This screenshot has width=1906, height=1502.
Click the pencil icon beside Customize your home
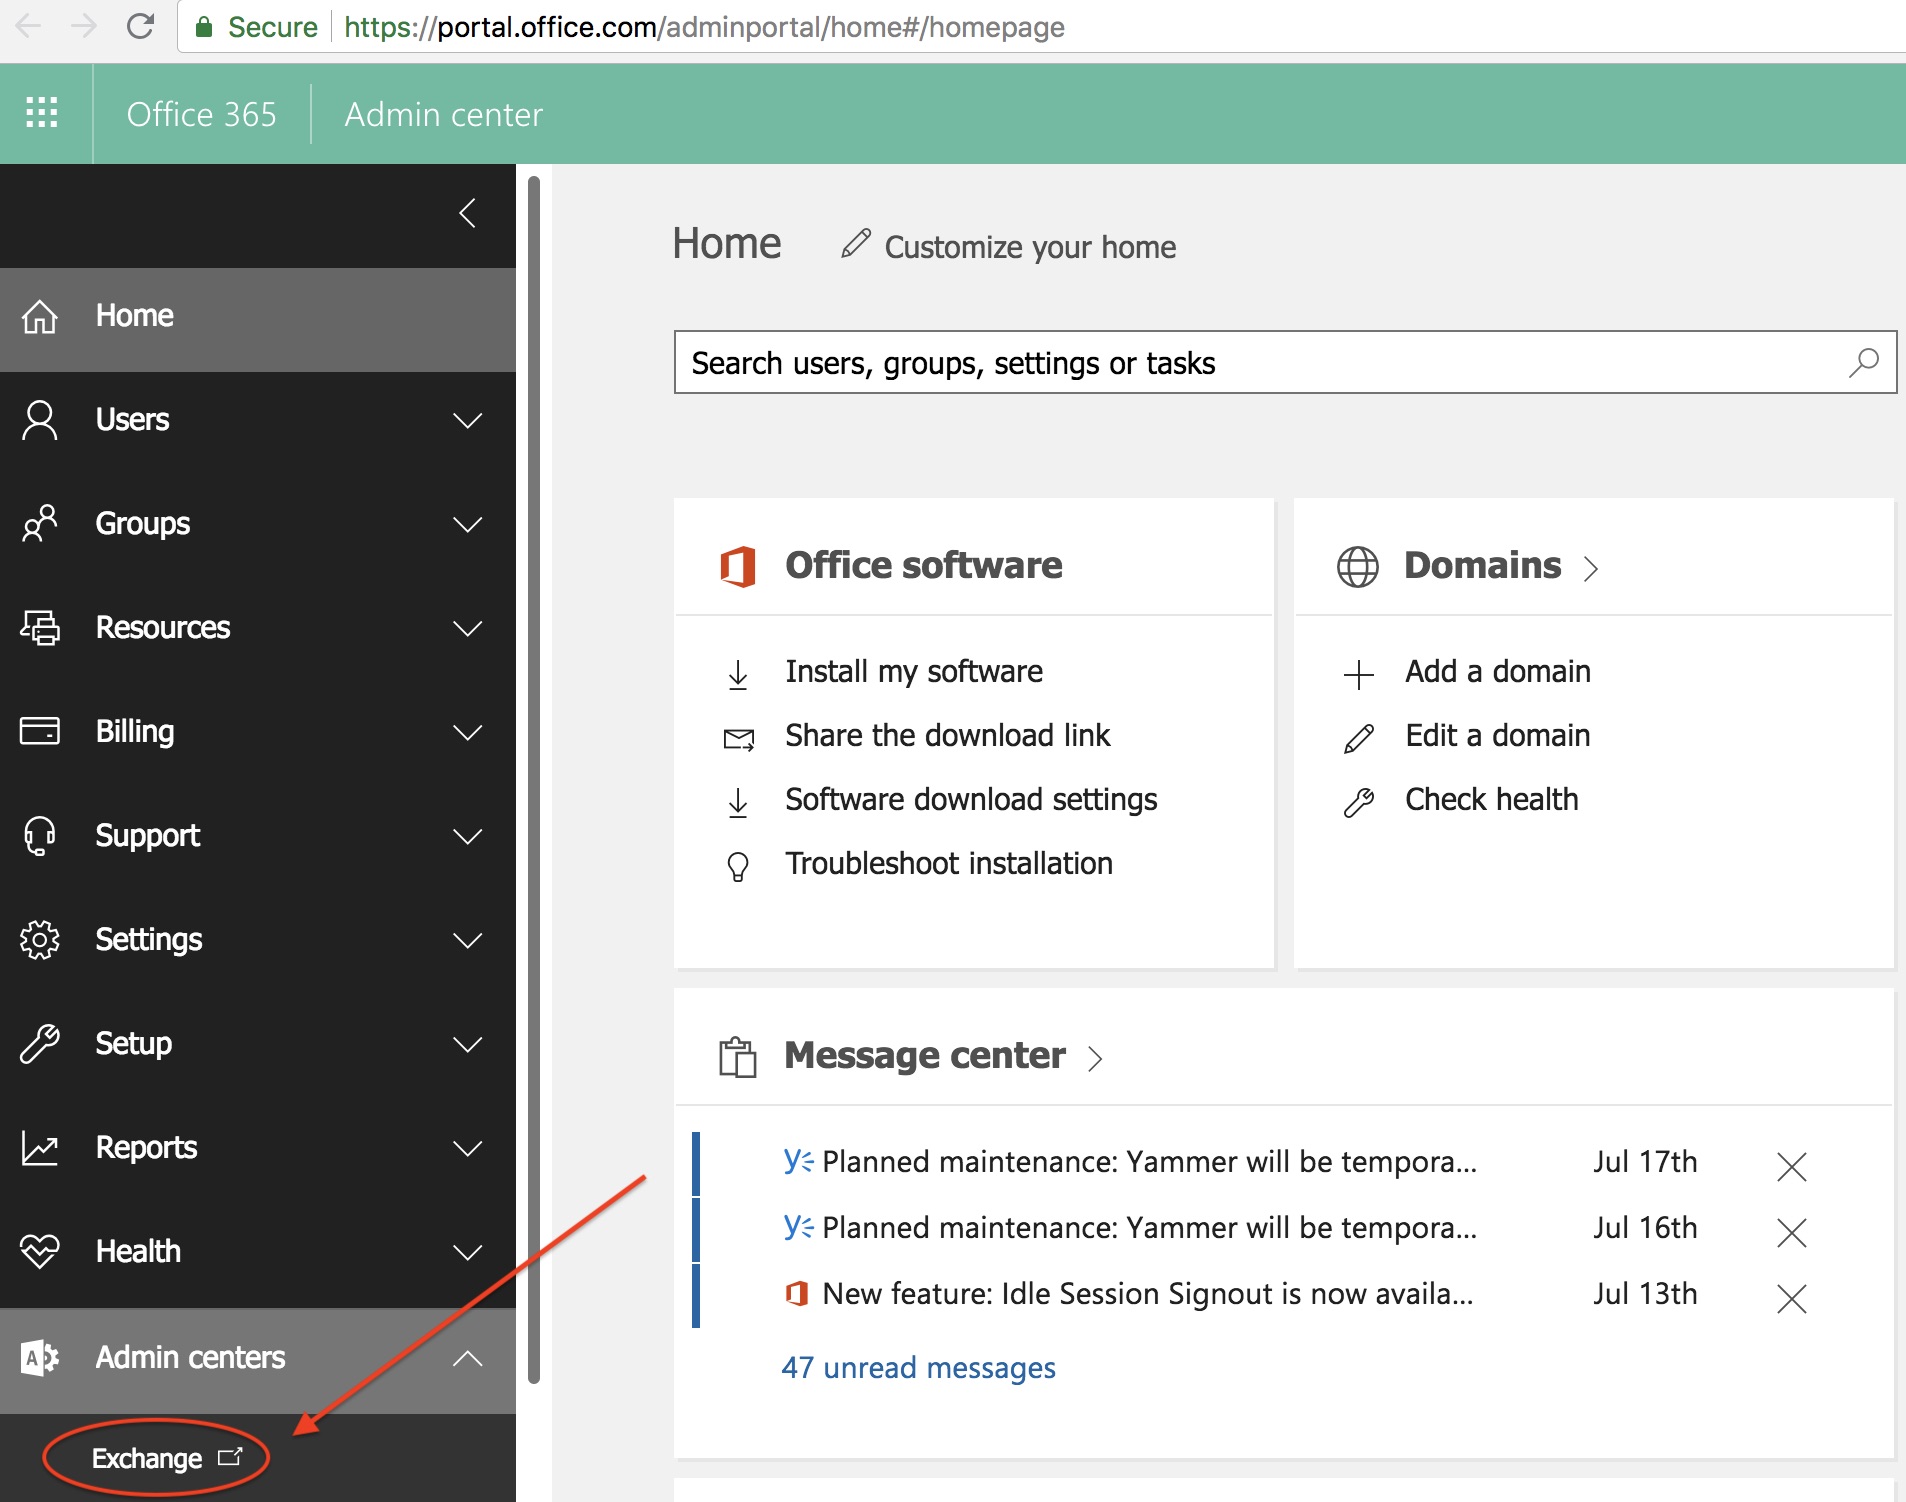coord(855,243)
